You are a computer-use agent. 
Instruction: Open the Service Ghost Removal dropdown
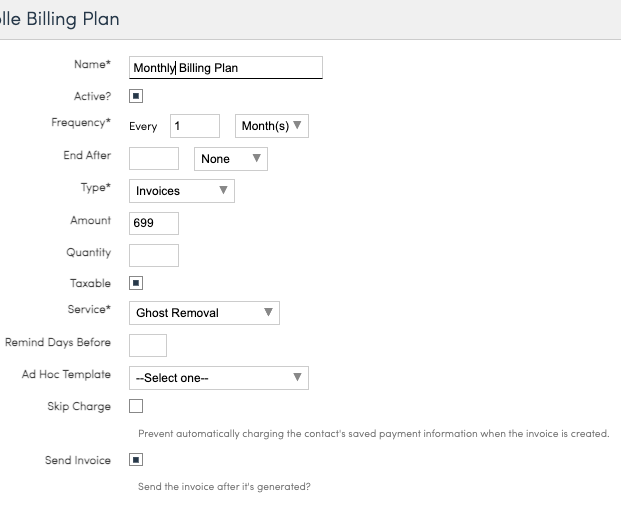pyautogui.click(x=204, y=312)
